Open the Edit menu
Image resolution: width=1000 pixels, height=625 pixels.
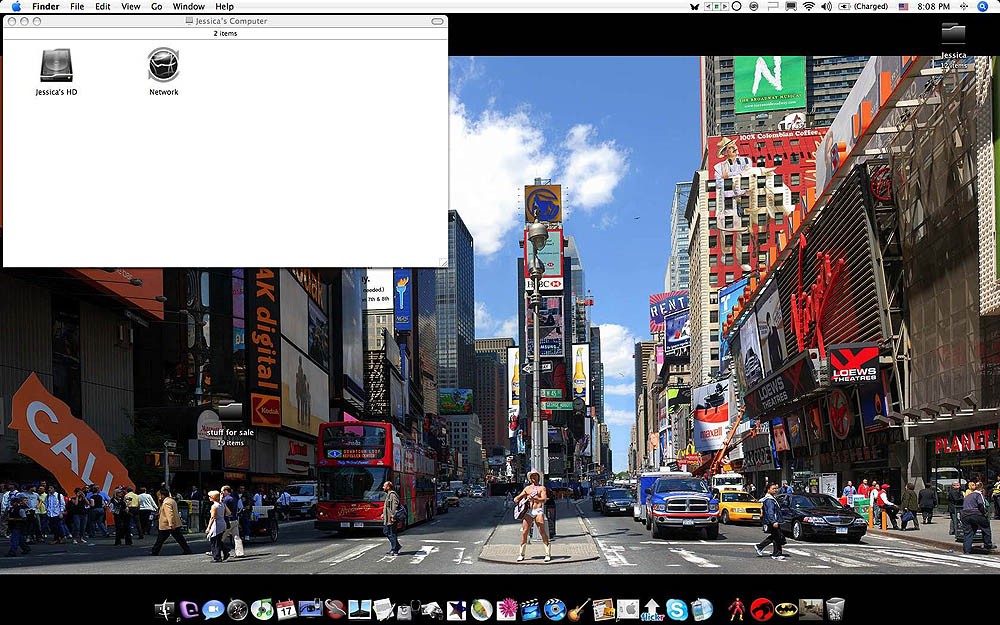pos(103,6)
